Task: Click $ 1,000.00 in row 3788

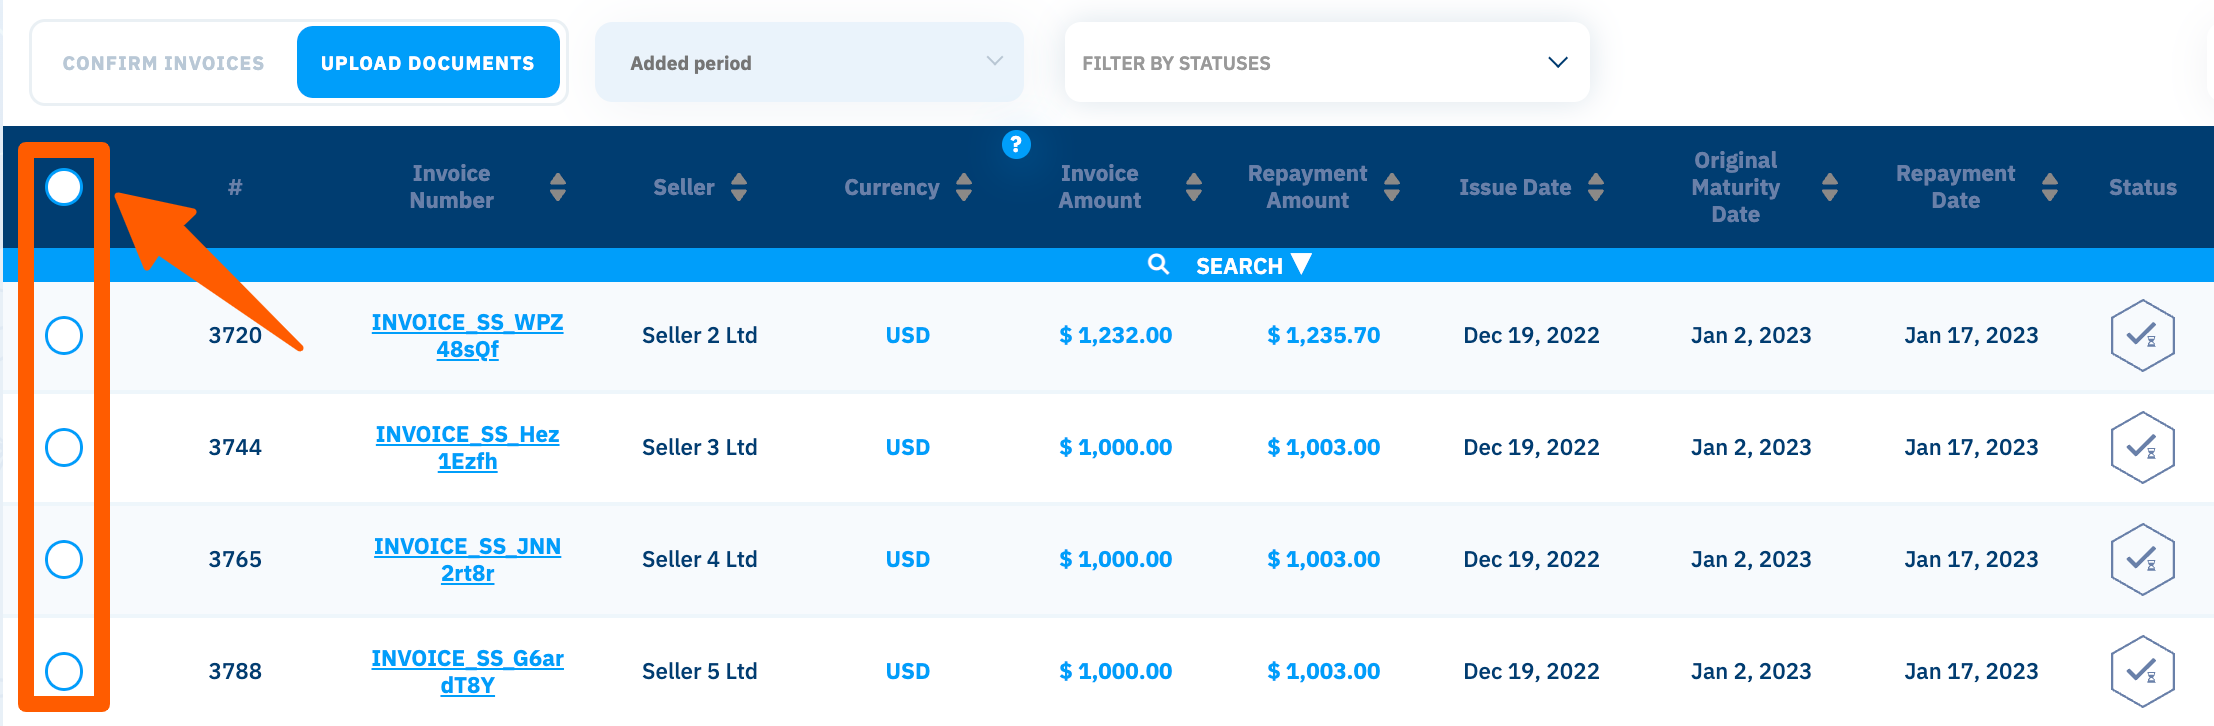Action: coord(1115,671)
